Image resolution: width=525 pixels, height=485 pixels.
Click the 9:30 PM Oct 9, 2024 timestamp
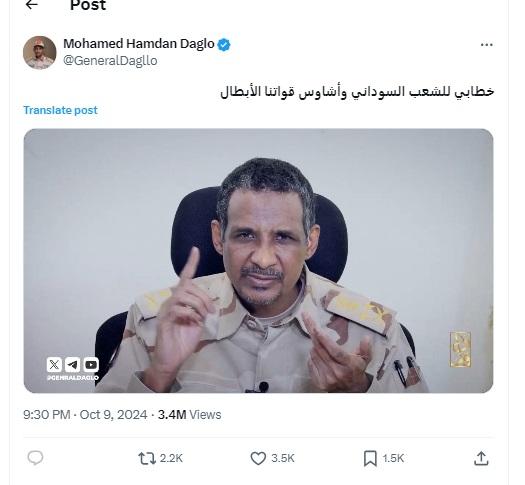85,415
